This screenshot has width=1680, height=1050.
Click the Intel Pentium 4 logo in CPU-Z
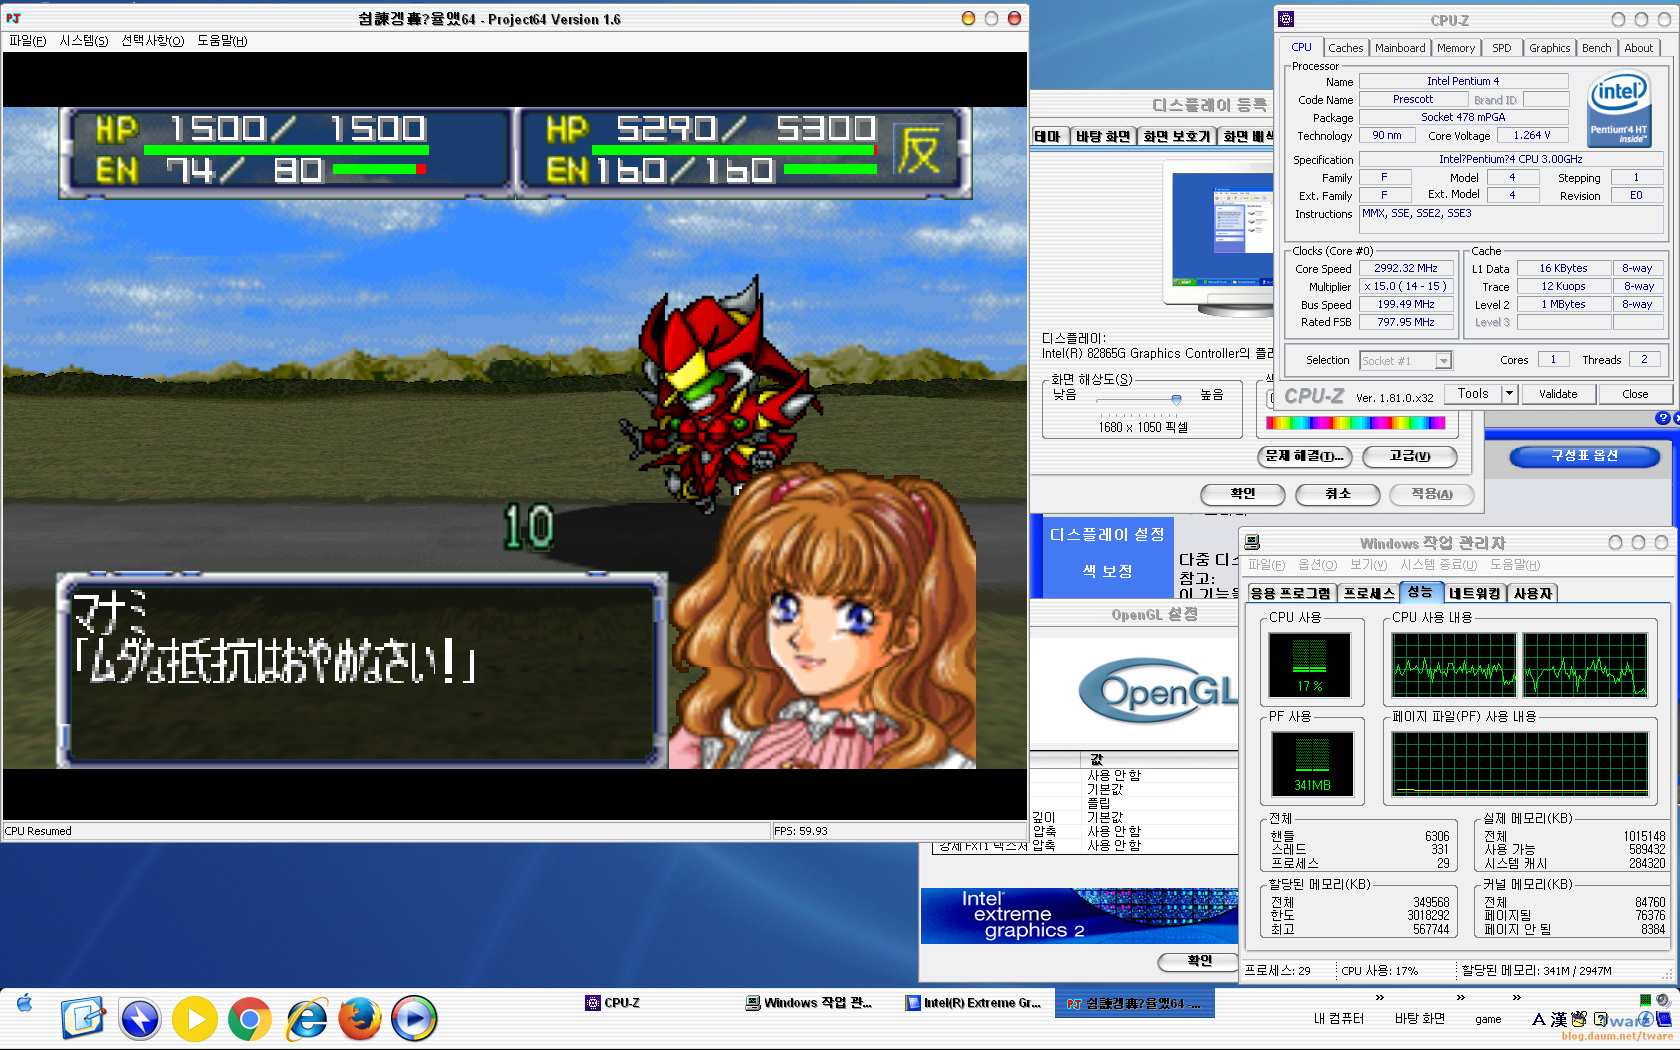click(1619, 108)
